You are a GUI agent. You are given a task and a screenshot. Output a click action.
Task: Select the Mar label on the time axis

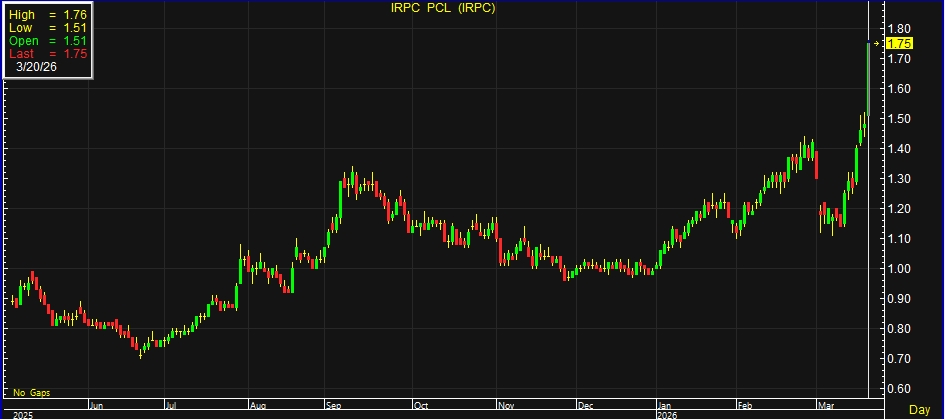[824, 405]
